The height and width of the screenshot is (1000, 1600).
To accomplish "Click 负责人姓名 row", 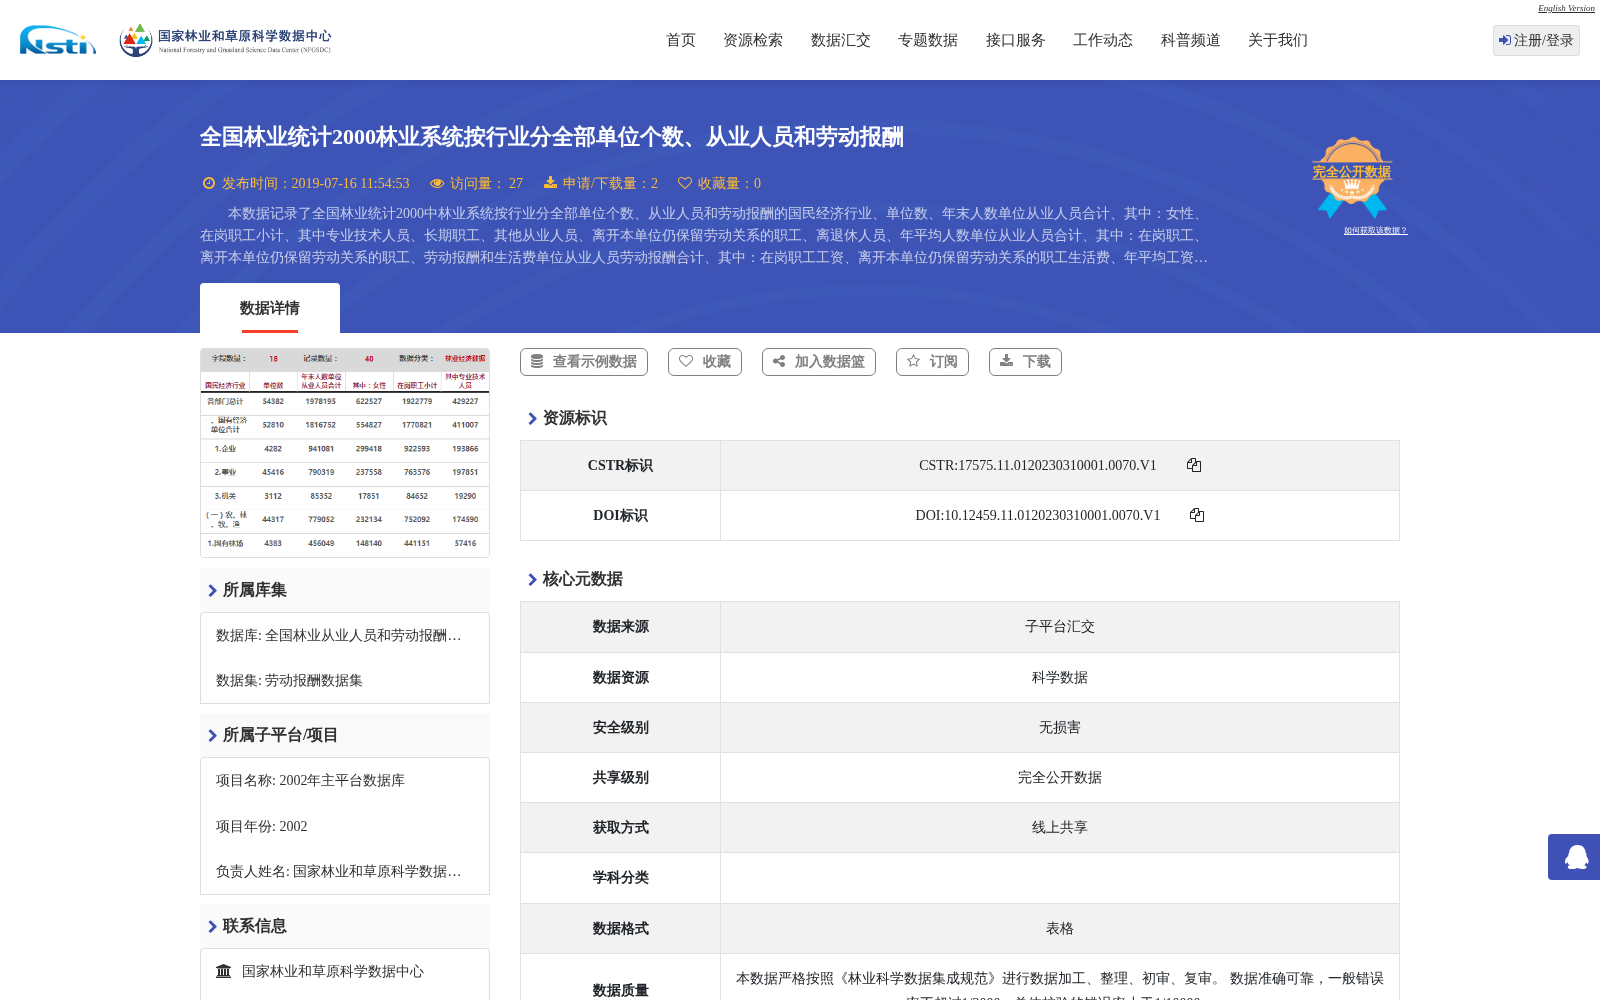I will [339, 871].
